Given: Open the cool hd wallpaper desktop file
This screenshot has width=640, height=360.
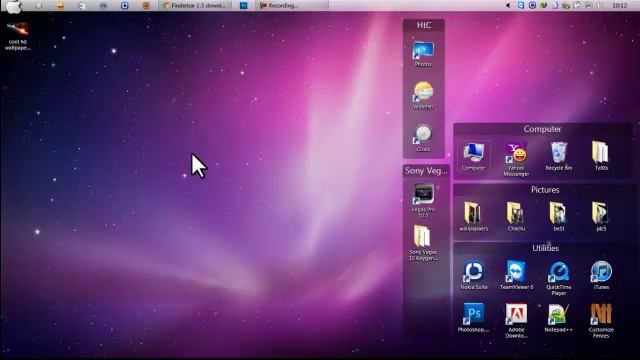Looking at the screenshot, I should coord(18,36).
